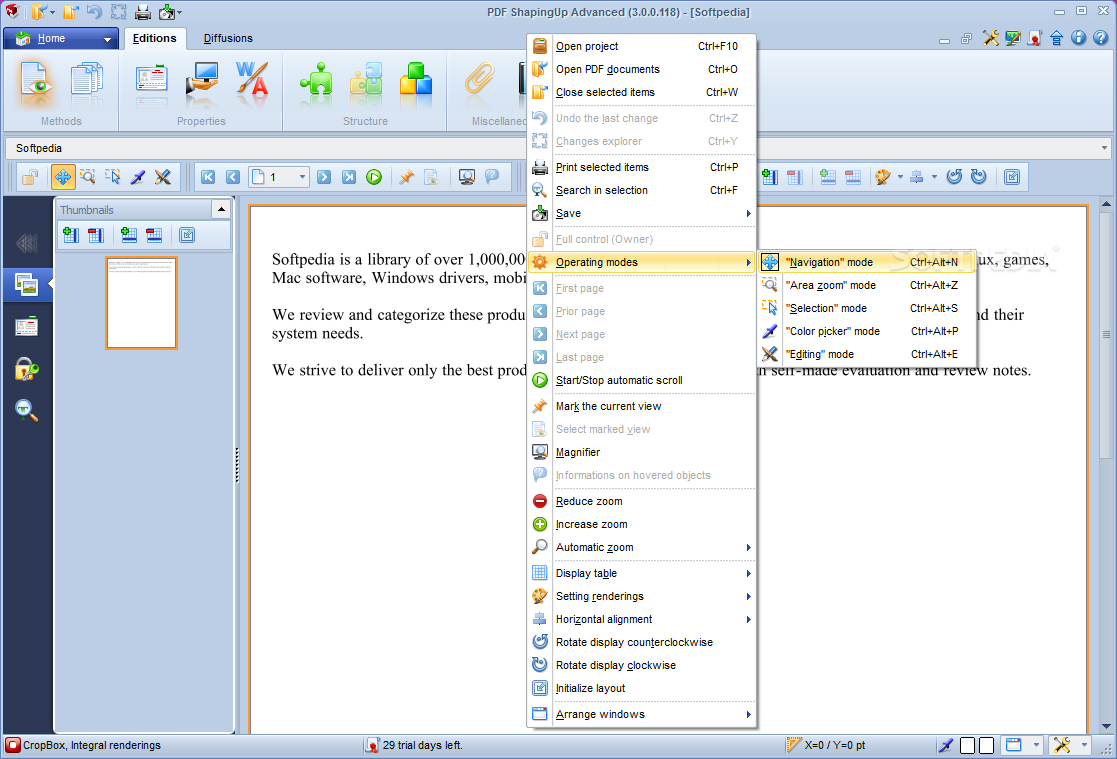The image size is (1117, 759).
Task: Go to next page toolbar button
Action: pos(324,177)
